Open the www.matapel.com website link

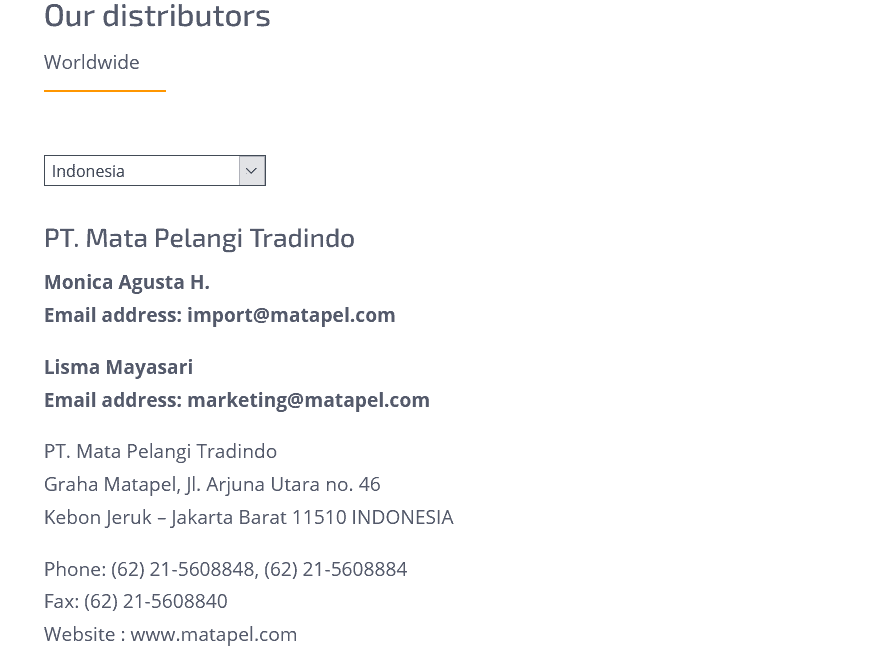click(213, 634)
